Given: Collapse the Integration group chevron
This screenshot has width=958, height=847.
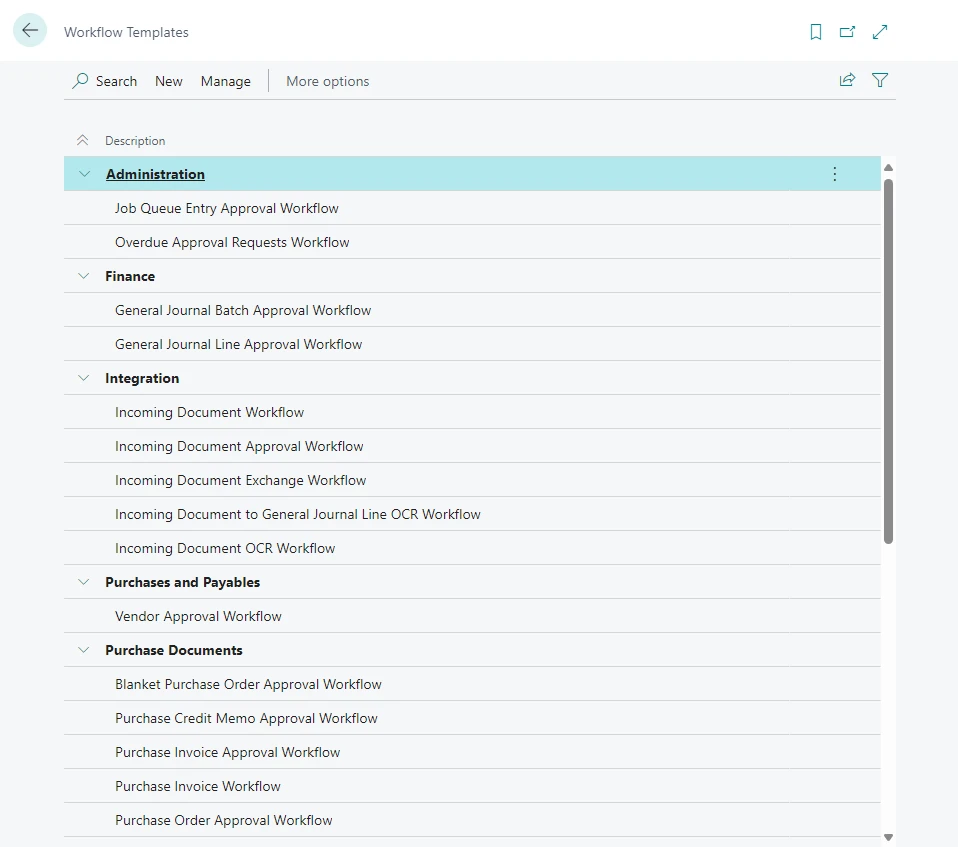Looking at the screenshot, I should pos(84,378).
